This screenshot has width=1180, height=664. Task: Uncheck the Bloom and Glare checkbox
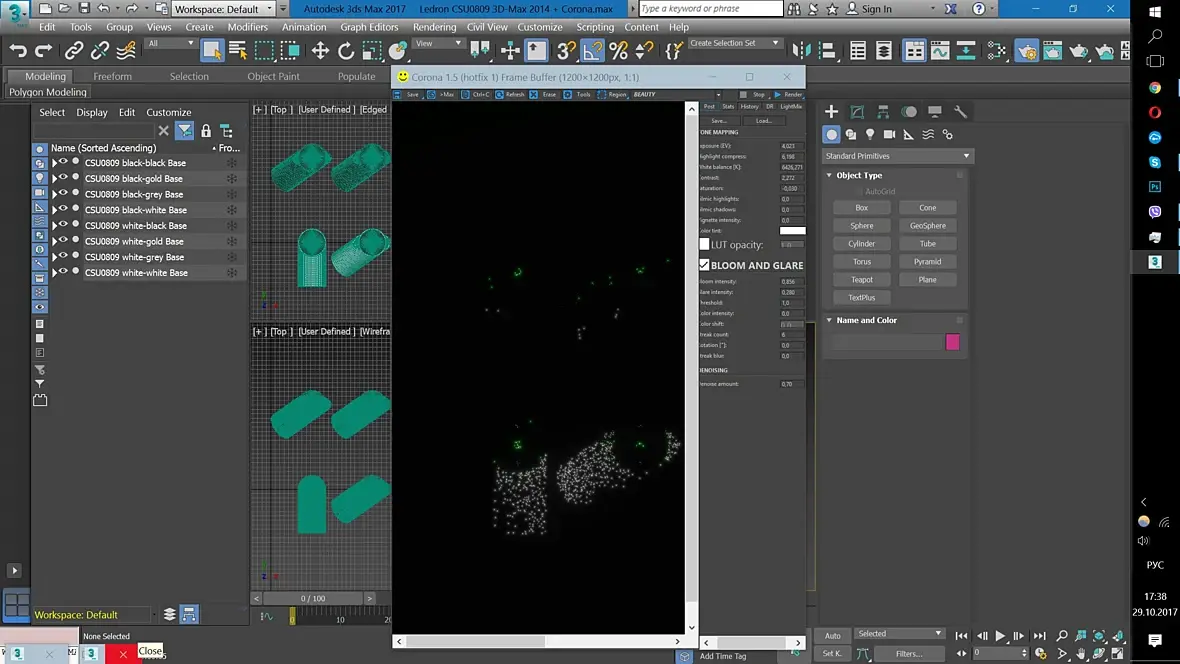pos(704,265)
